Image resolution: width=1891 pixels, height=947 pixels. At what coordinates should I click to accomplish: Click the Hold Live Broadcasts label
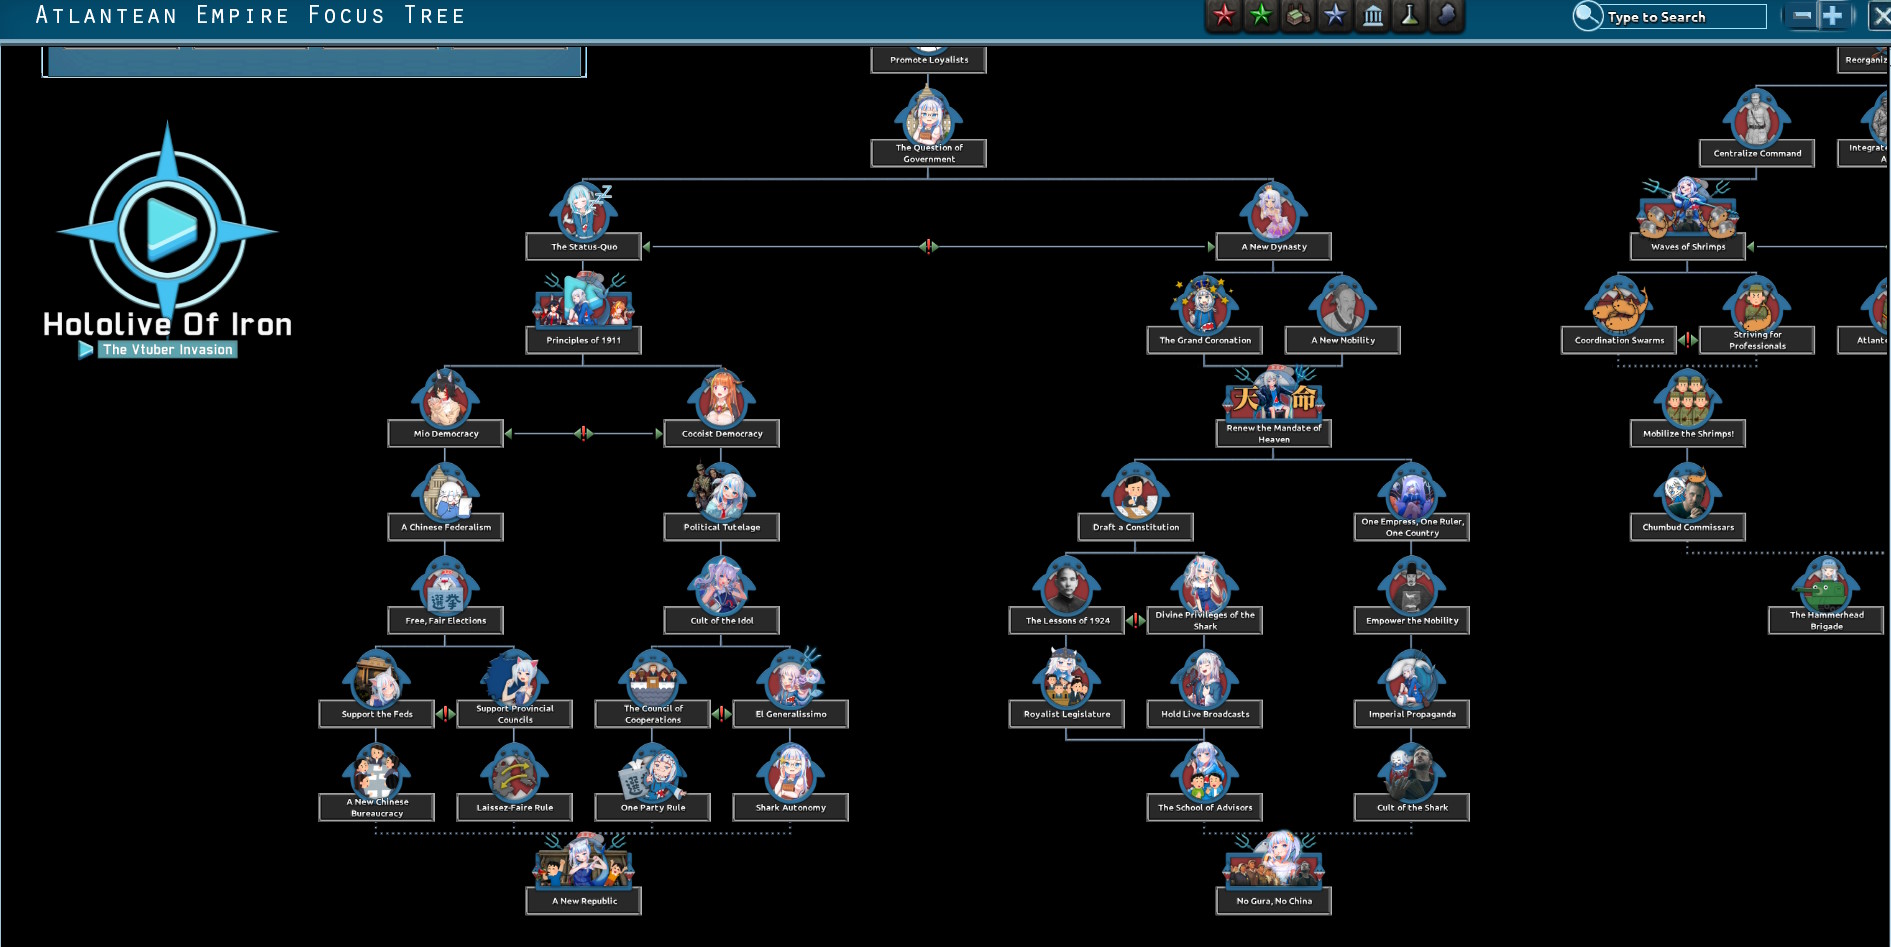point(1204,714)
